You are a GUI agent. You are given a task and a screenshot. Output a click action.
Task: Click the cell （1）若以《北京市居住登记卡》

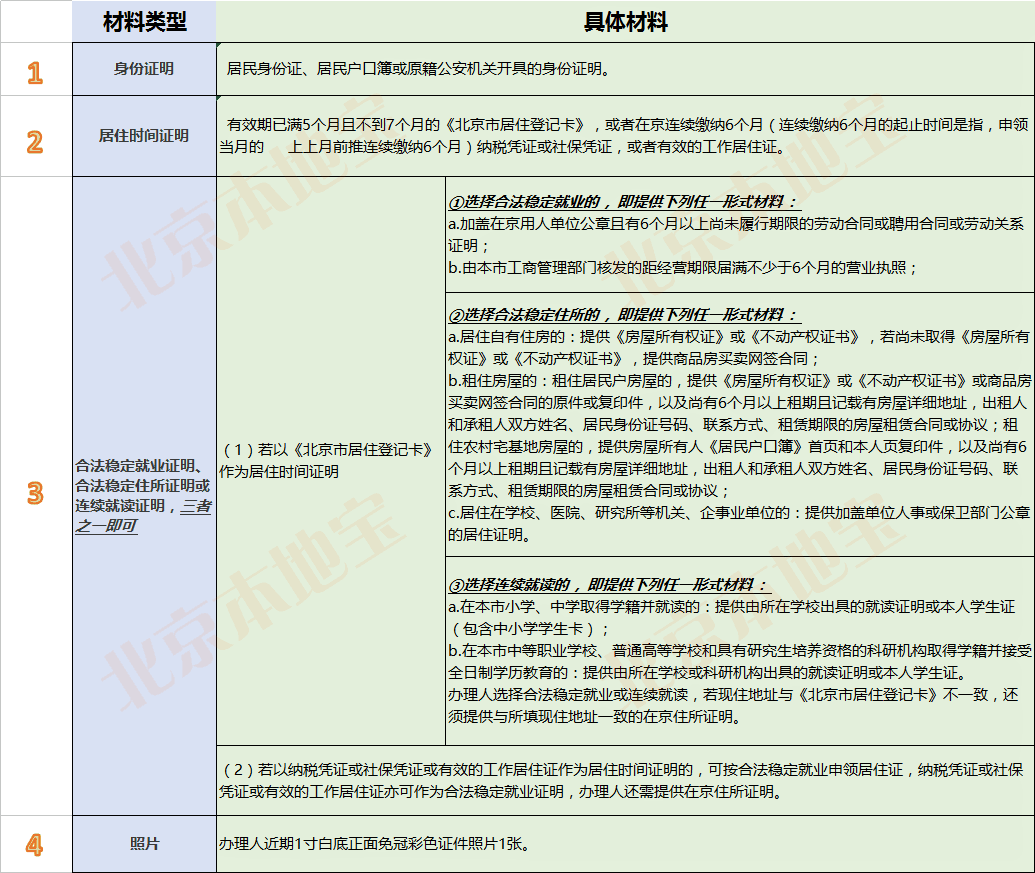click(331, 461)
